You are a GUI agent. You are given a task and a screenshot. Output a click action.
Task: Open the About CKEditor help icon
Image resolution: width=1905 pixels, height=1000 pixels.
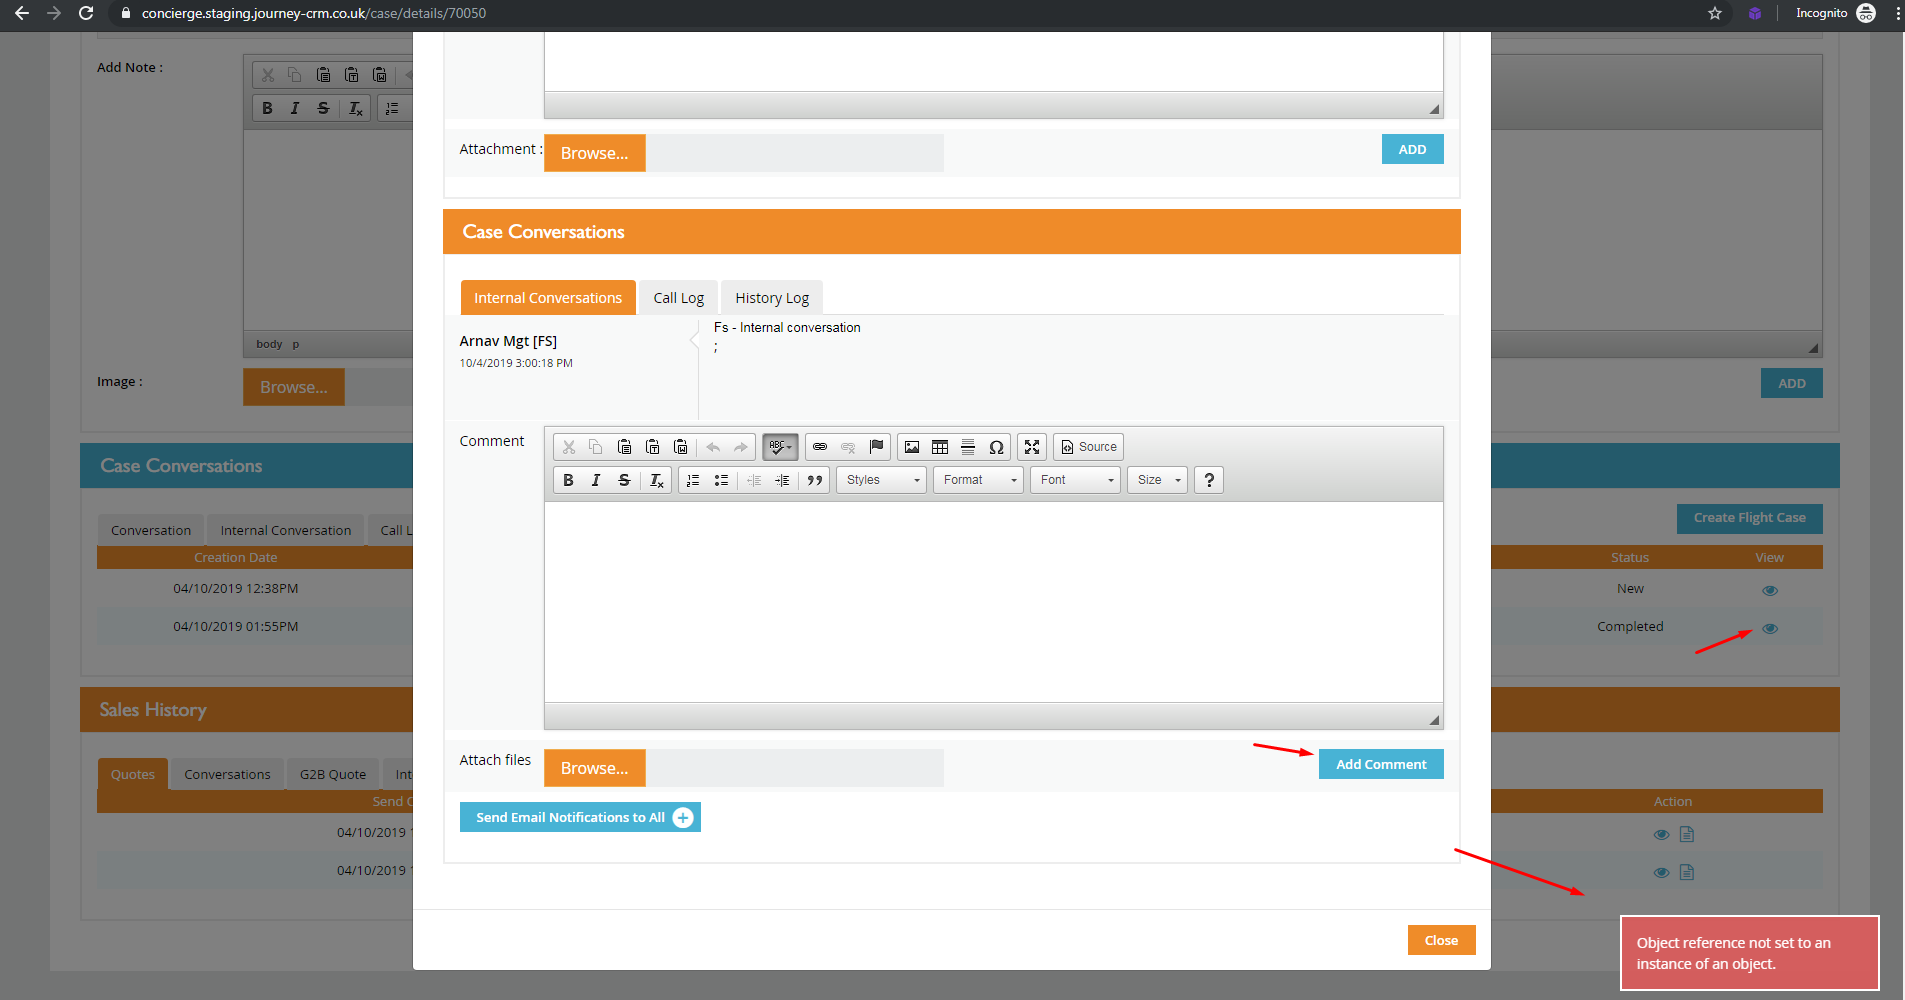1209,480
